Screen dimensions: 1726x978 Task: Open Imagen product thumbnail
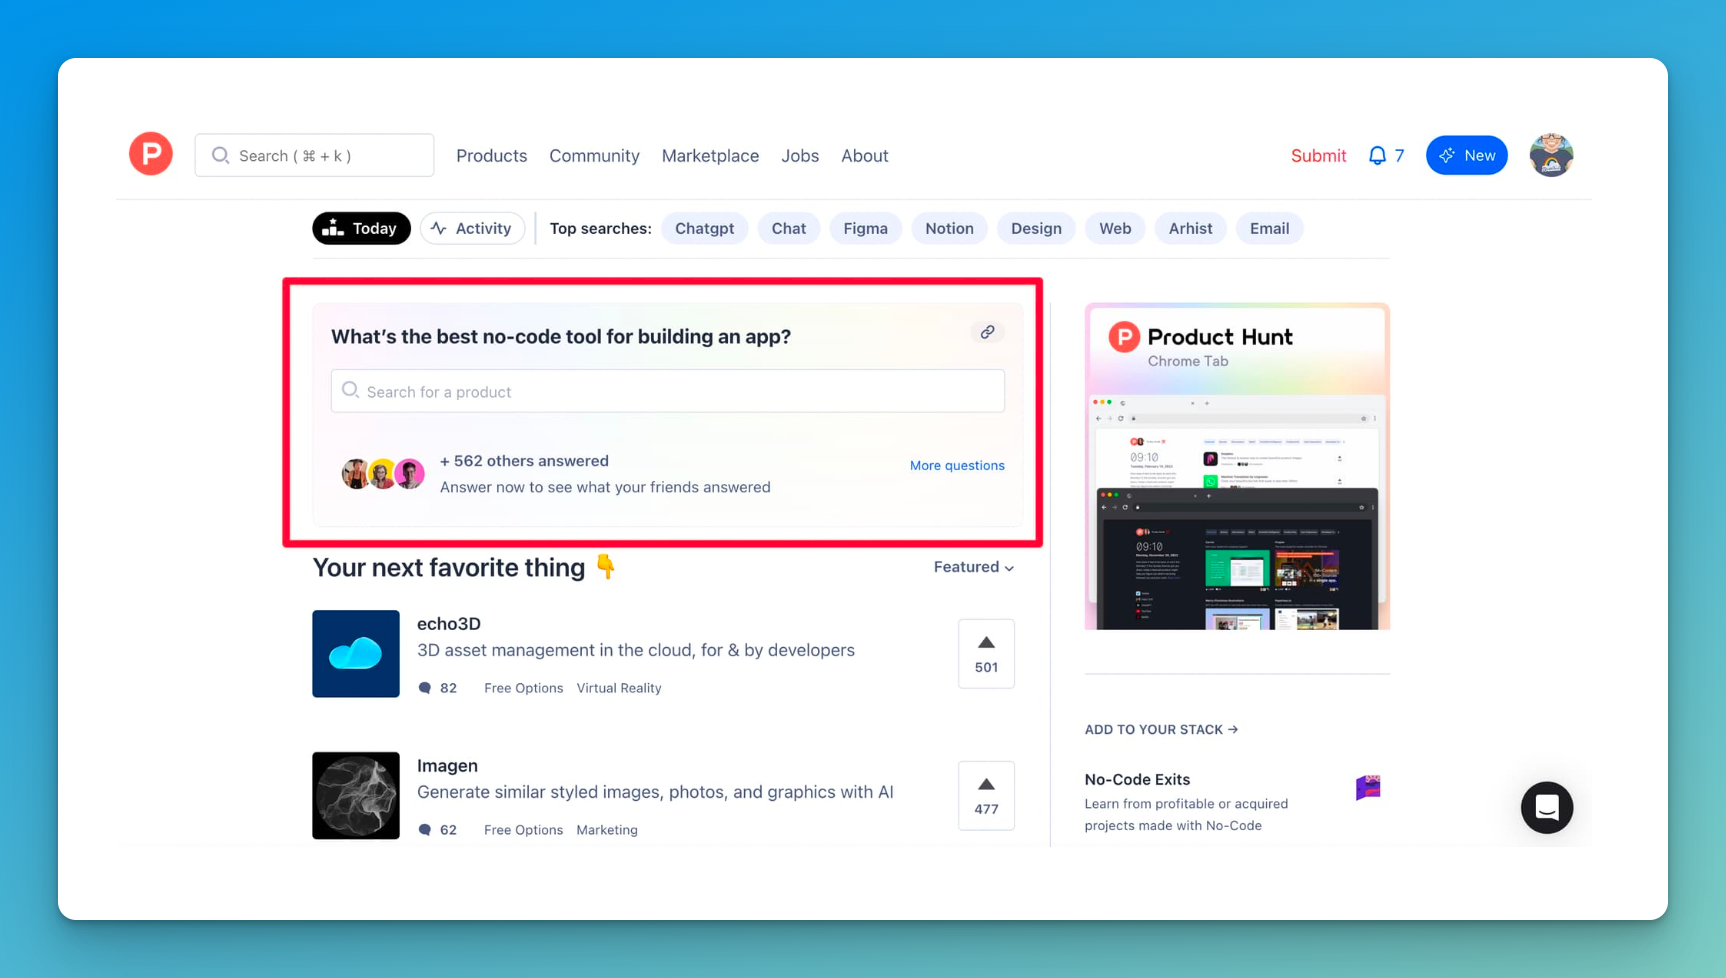click(x=356, y=796)
